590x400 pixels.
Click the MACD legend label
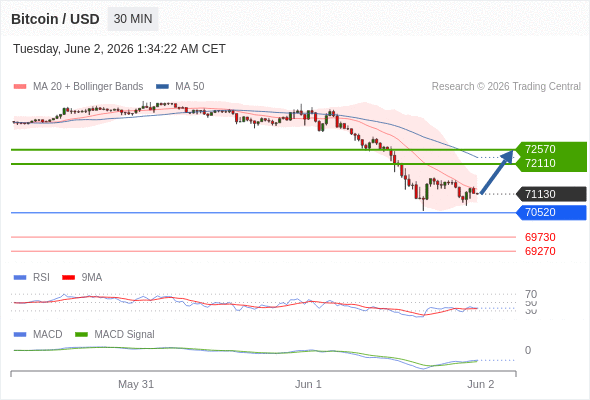47,334
